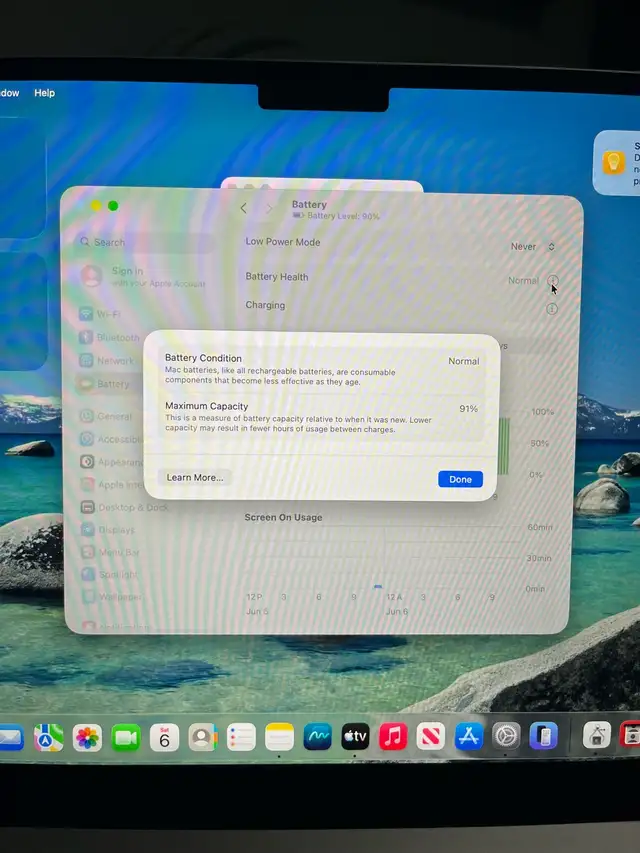Click the yellow minimize window button
Viewport: 640px width, 853px height.
(96, 206)
